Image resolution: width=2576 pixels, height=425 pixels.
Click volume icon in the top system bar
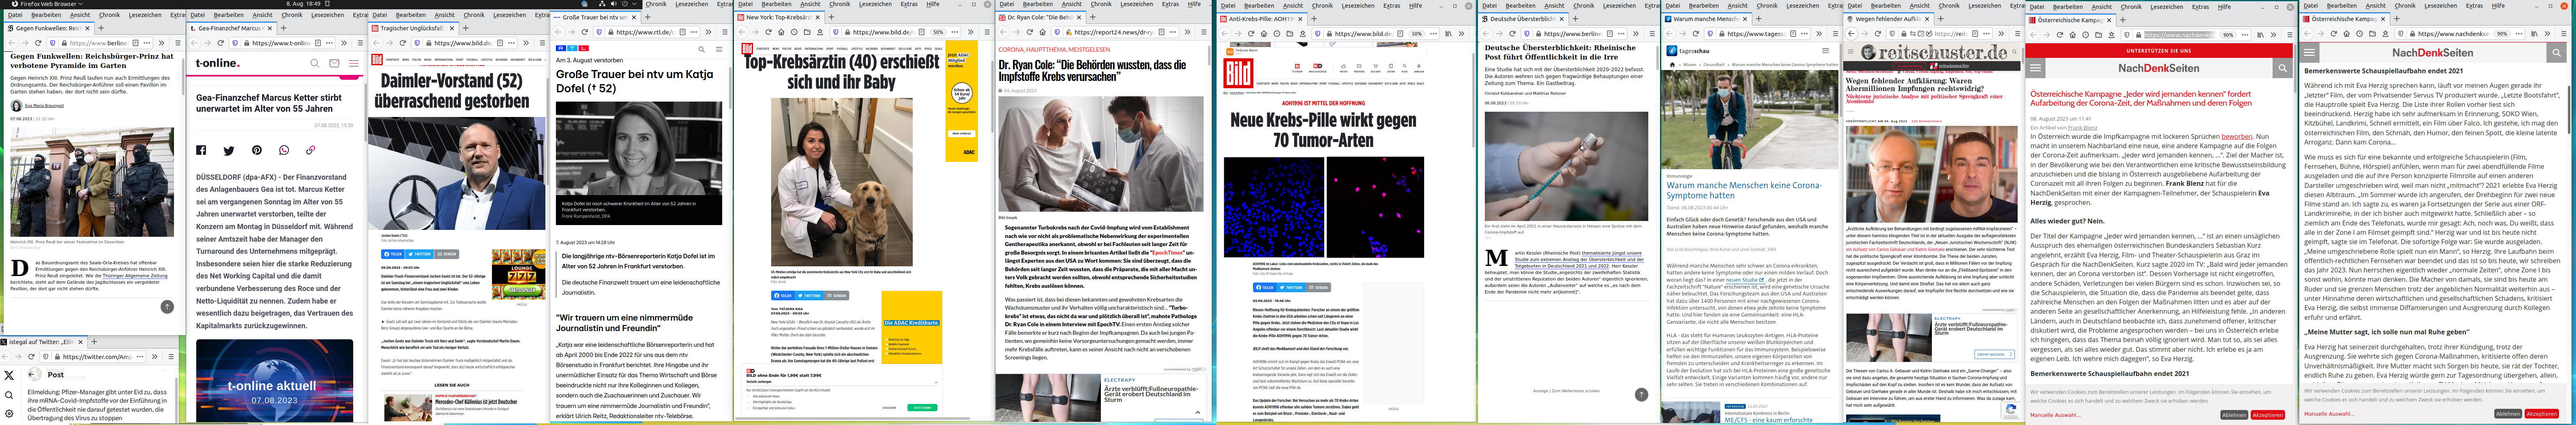pyautogui.click(x=614, y=4)
